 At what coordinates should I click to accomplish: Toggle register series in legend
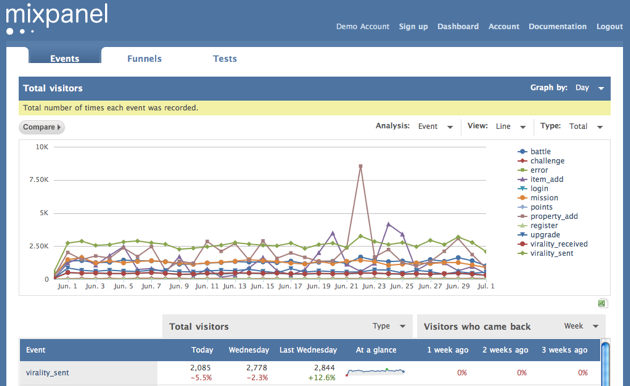(x=538, y=225)
